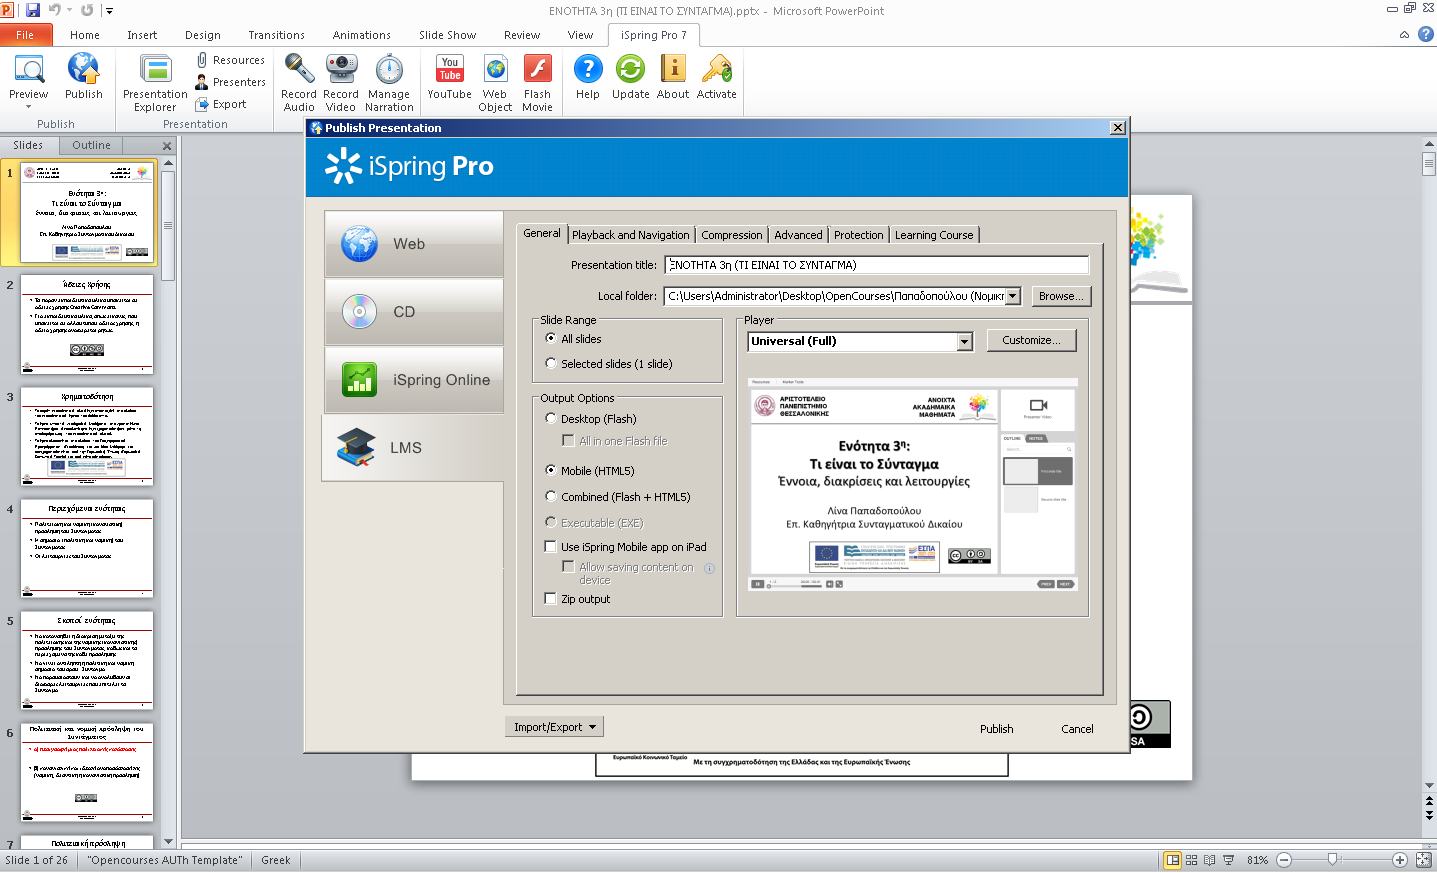Screen dimensions: 1437x873
Task: Expand the Local folder path dropdown
Action: [1013, 296]
